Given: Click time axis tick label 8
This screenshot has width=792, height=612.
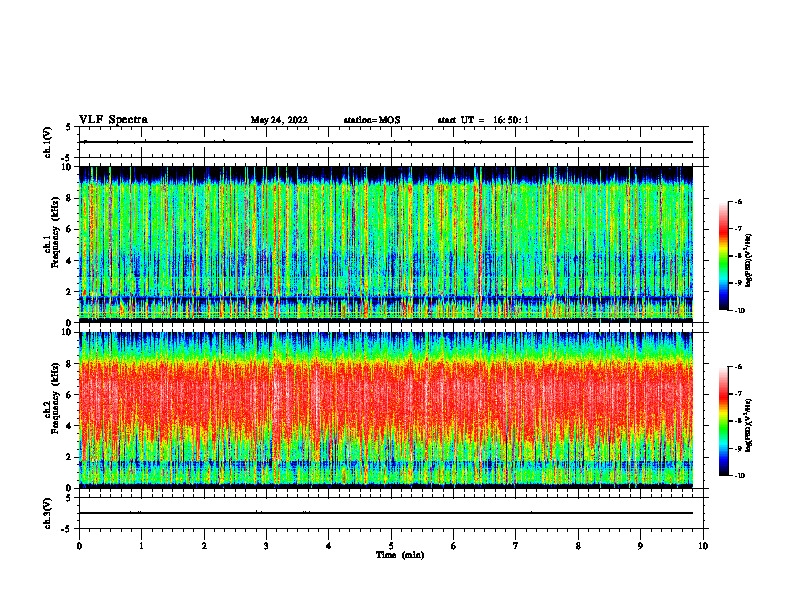Looking at the screenshot, I should click(x=578, y=546).
